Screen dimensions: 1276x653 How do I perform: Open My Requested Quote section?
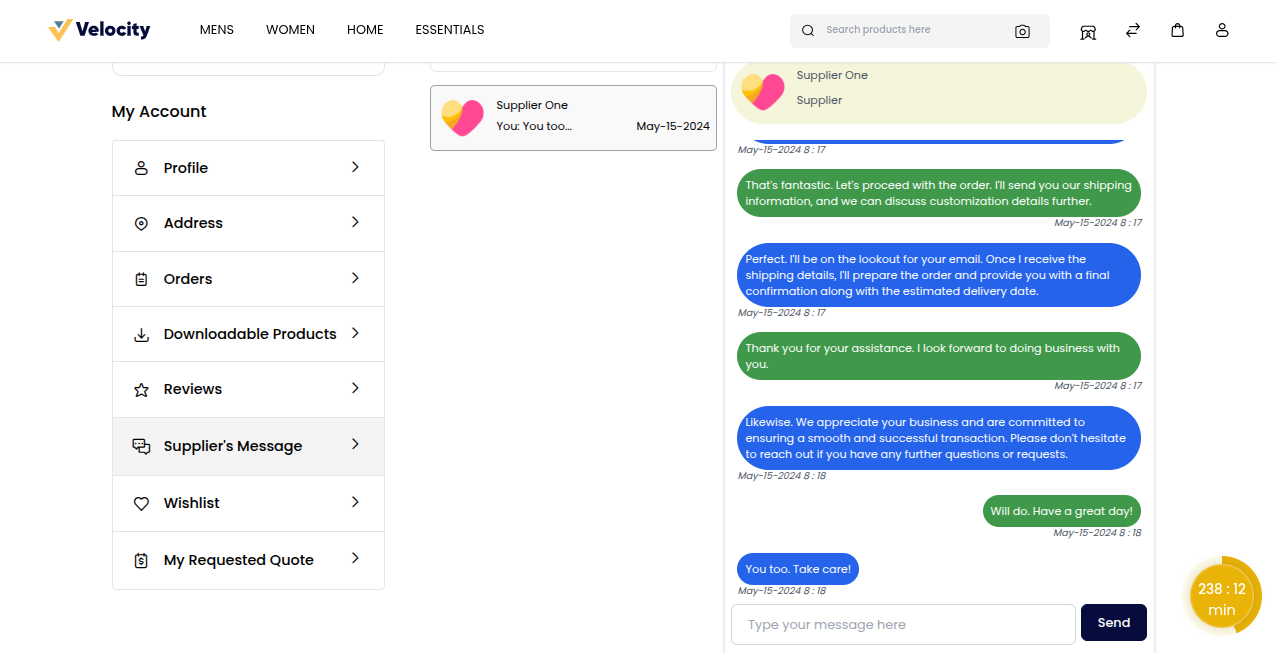point(239,560)
